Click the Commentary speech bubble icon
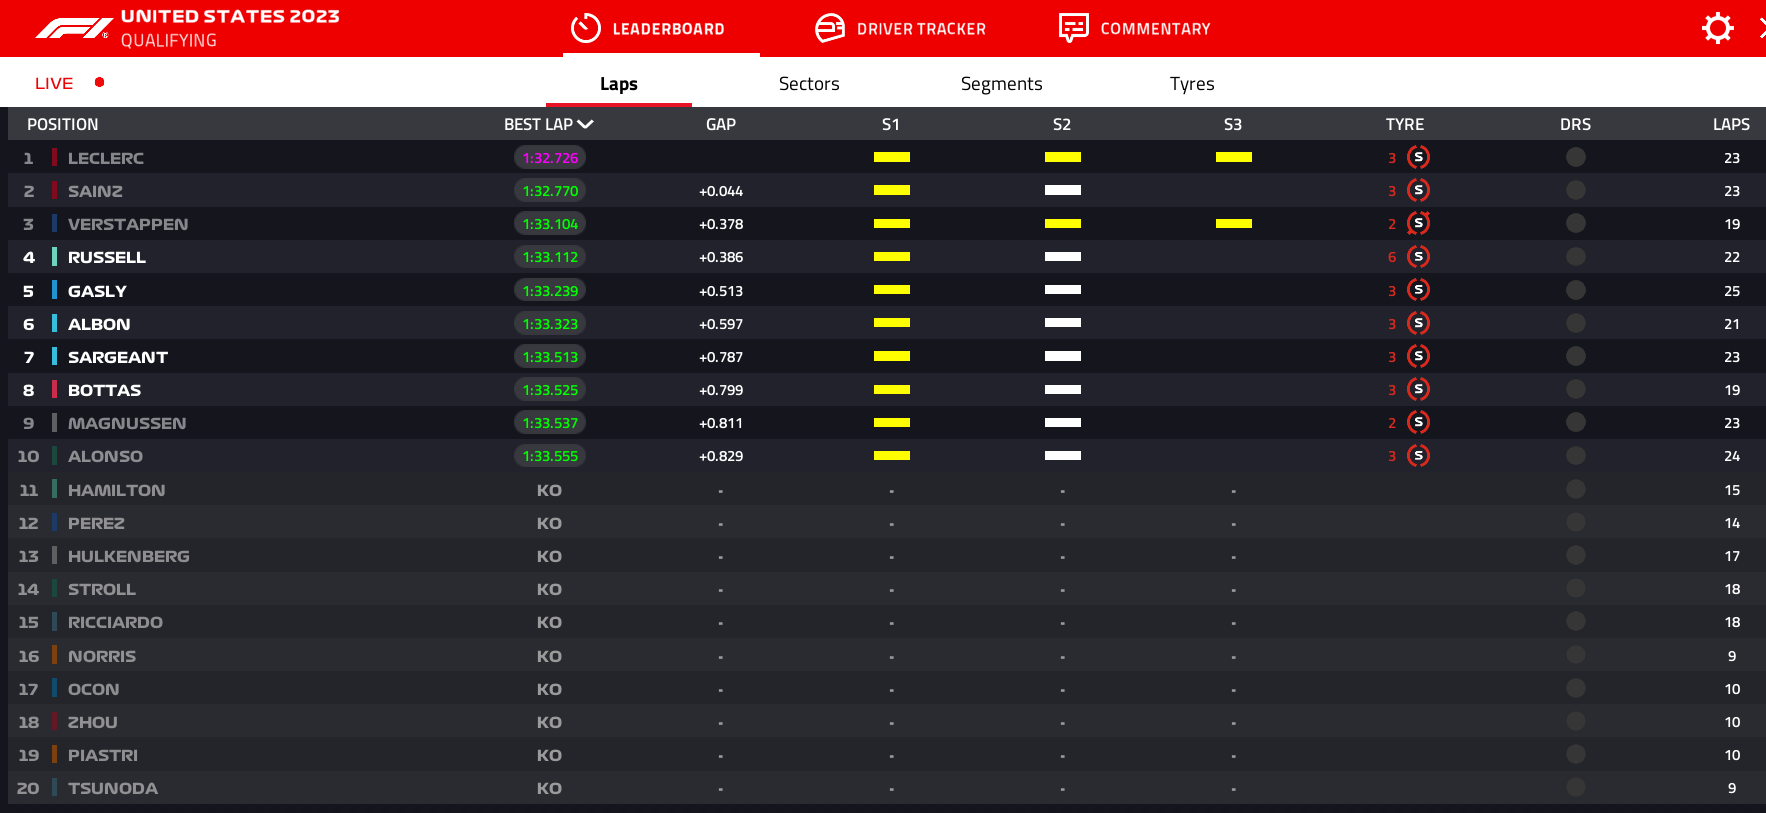The image size is (1766, 813). pos(1074,28)
